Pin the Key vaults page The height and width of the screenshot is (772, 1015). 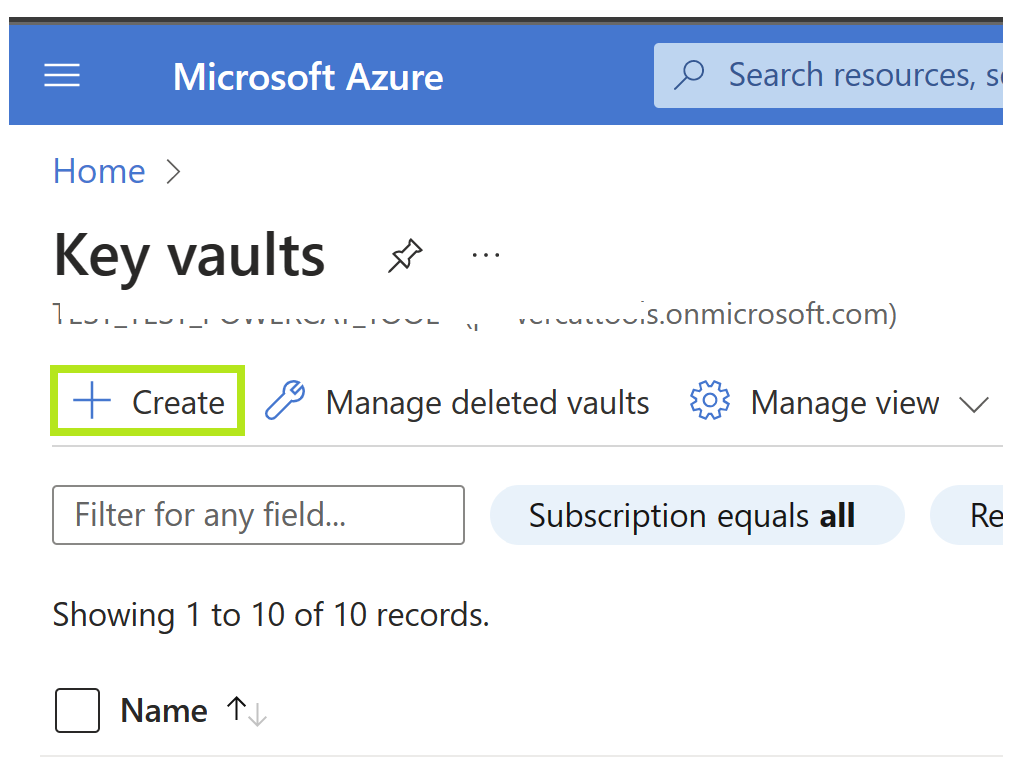point(405,257)
